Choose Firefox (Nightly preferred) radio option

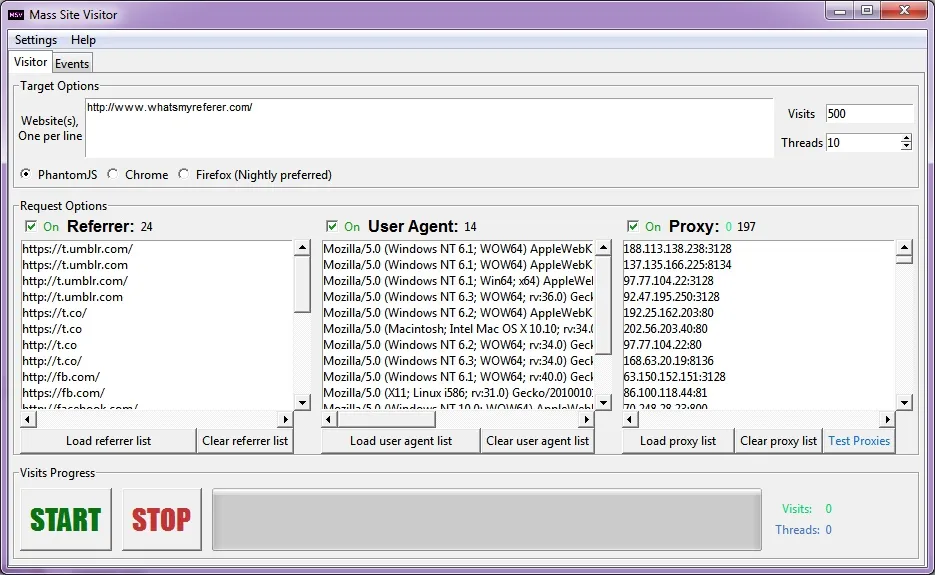(183, 175)
